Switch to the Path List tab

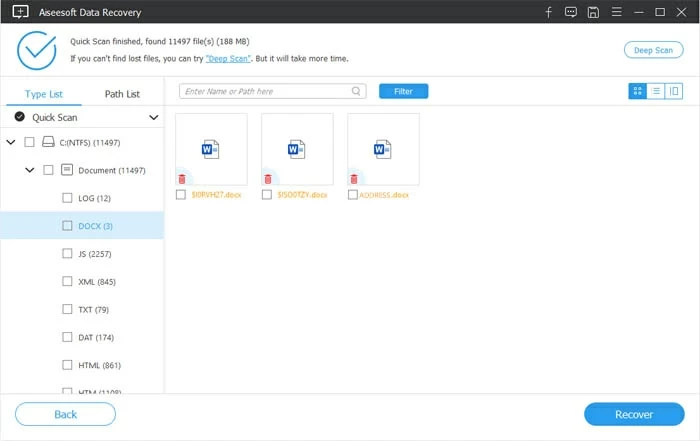pos(122,94)
